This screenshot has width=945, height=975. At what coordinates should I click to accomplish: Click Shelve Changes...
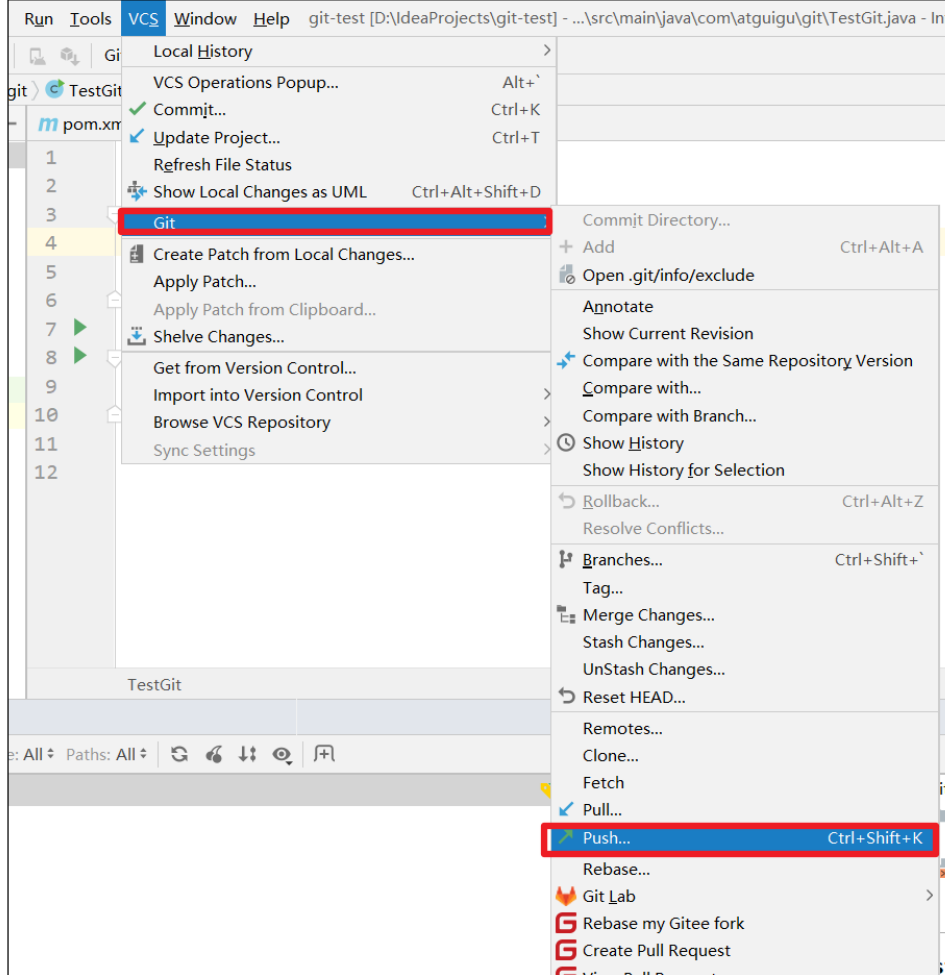tap(338, 336)
